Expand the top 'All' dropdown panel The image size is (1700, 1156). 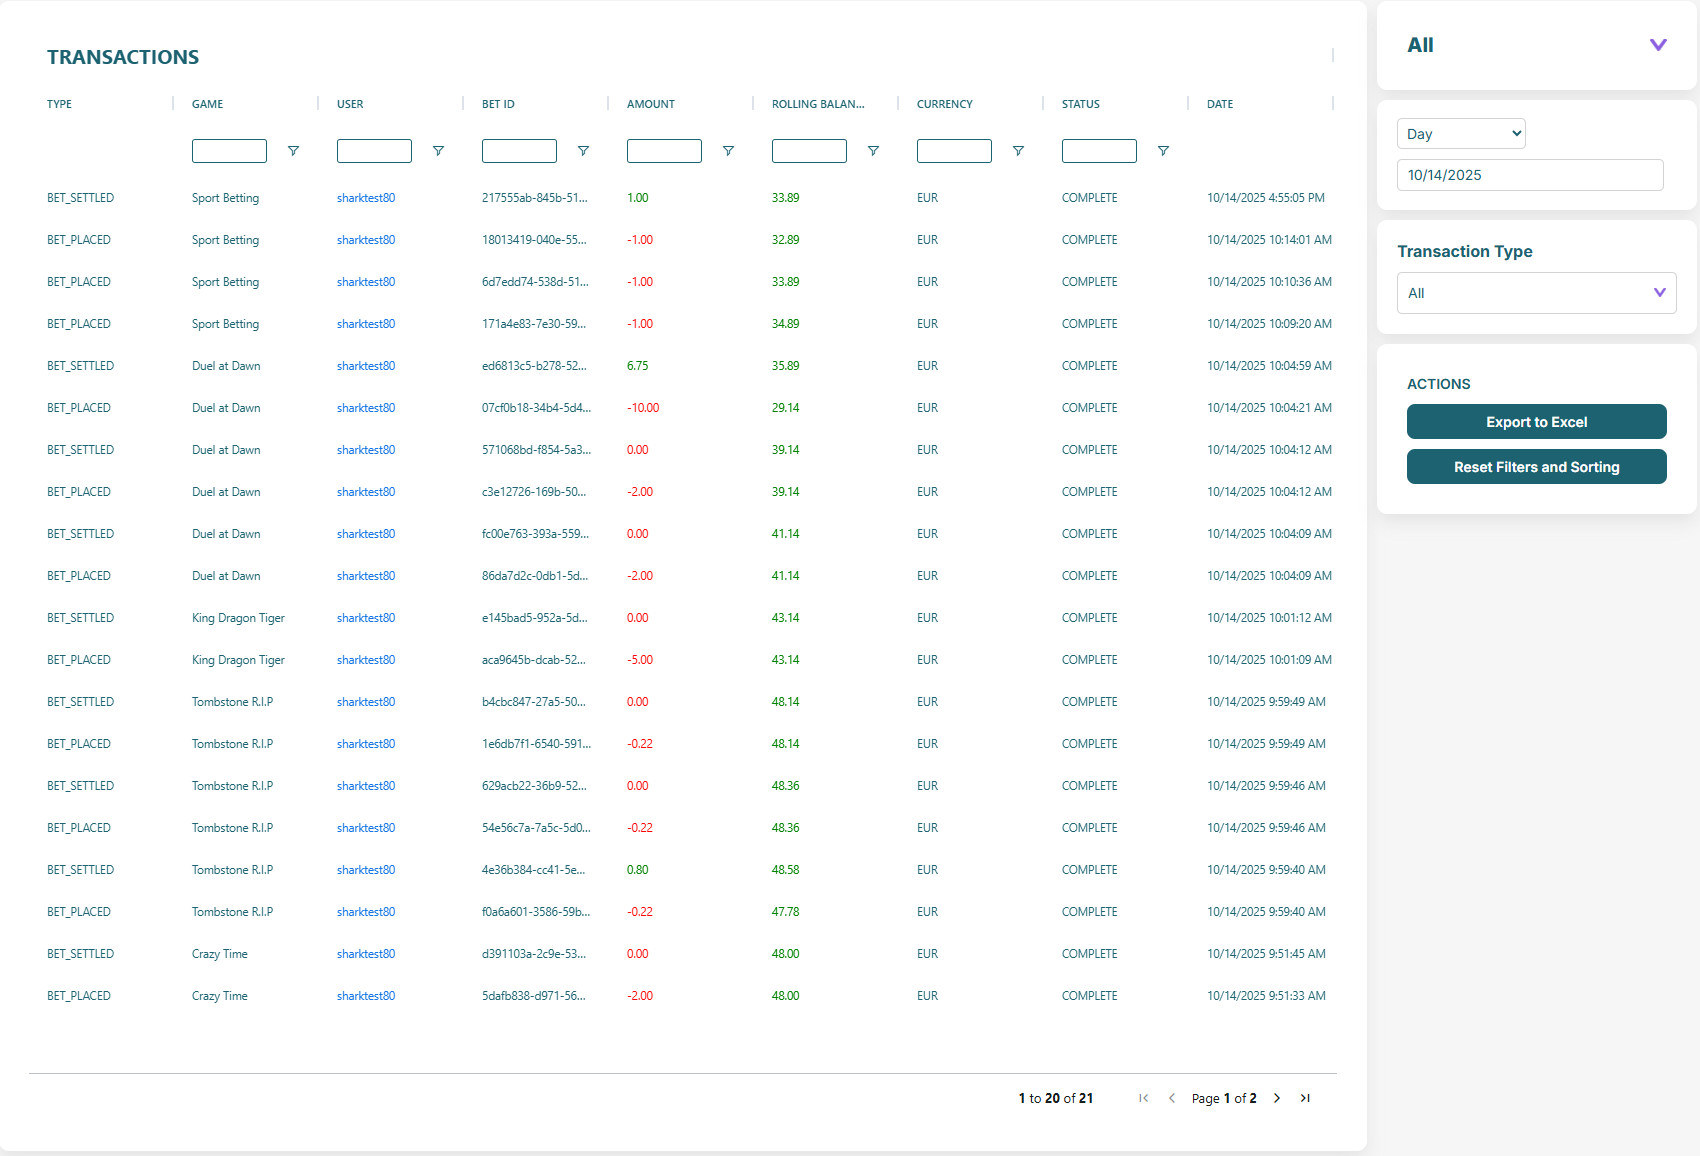click(x=1657, y=45)
